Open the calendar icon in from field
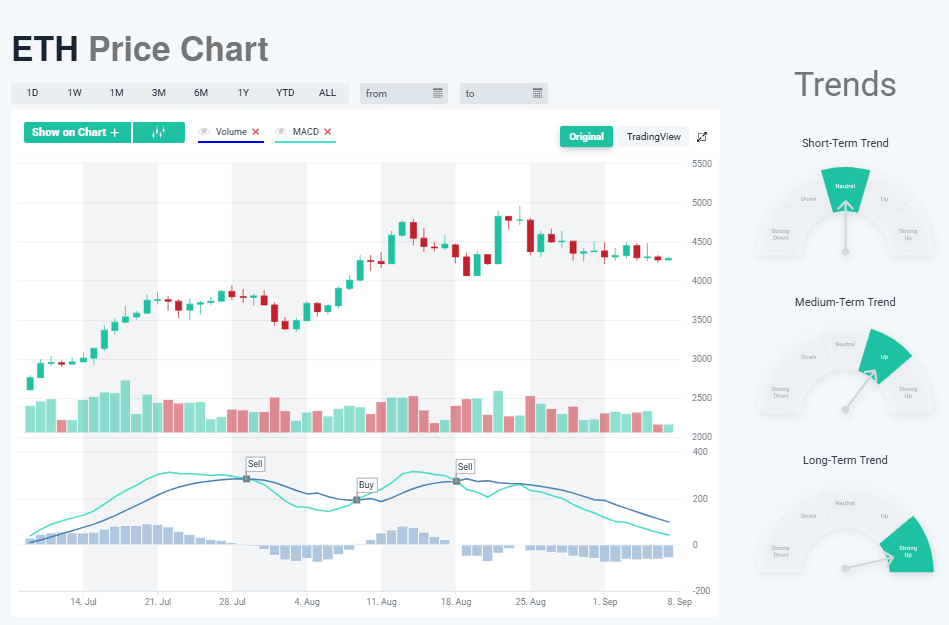The width and height of the screenshot is (949, 625). [438, 93]
